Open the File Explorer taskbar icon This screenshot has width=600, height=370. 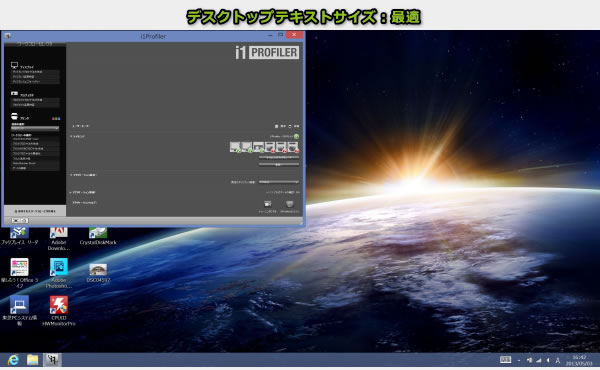tap(33, 360)
